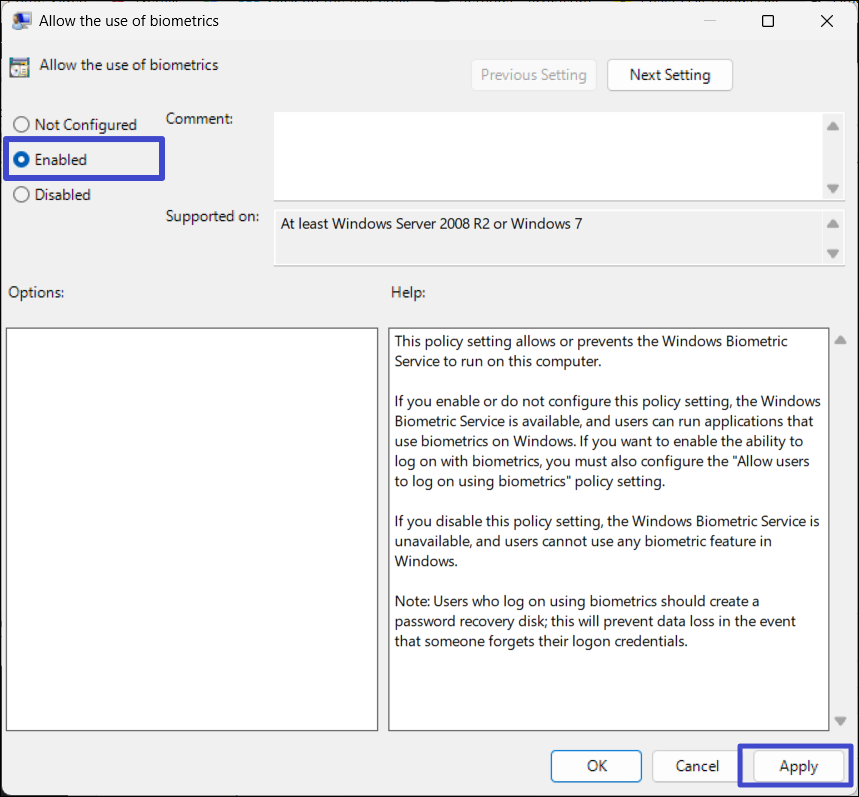The image size is (859, 797).
Task: Click the Comment box scroll up arrow
Action: tap(832, 126)
